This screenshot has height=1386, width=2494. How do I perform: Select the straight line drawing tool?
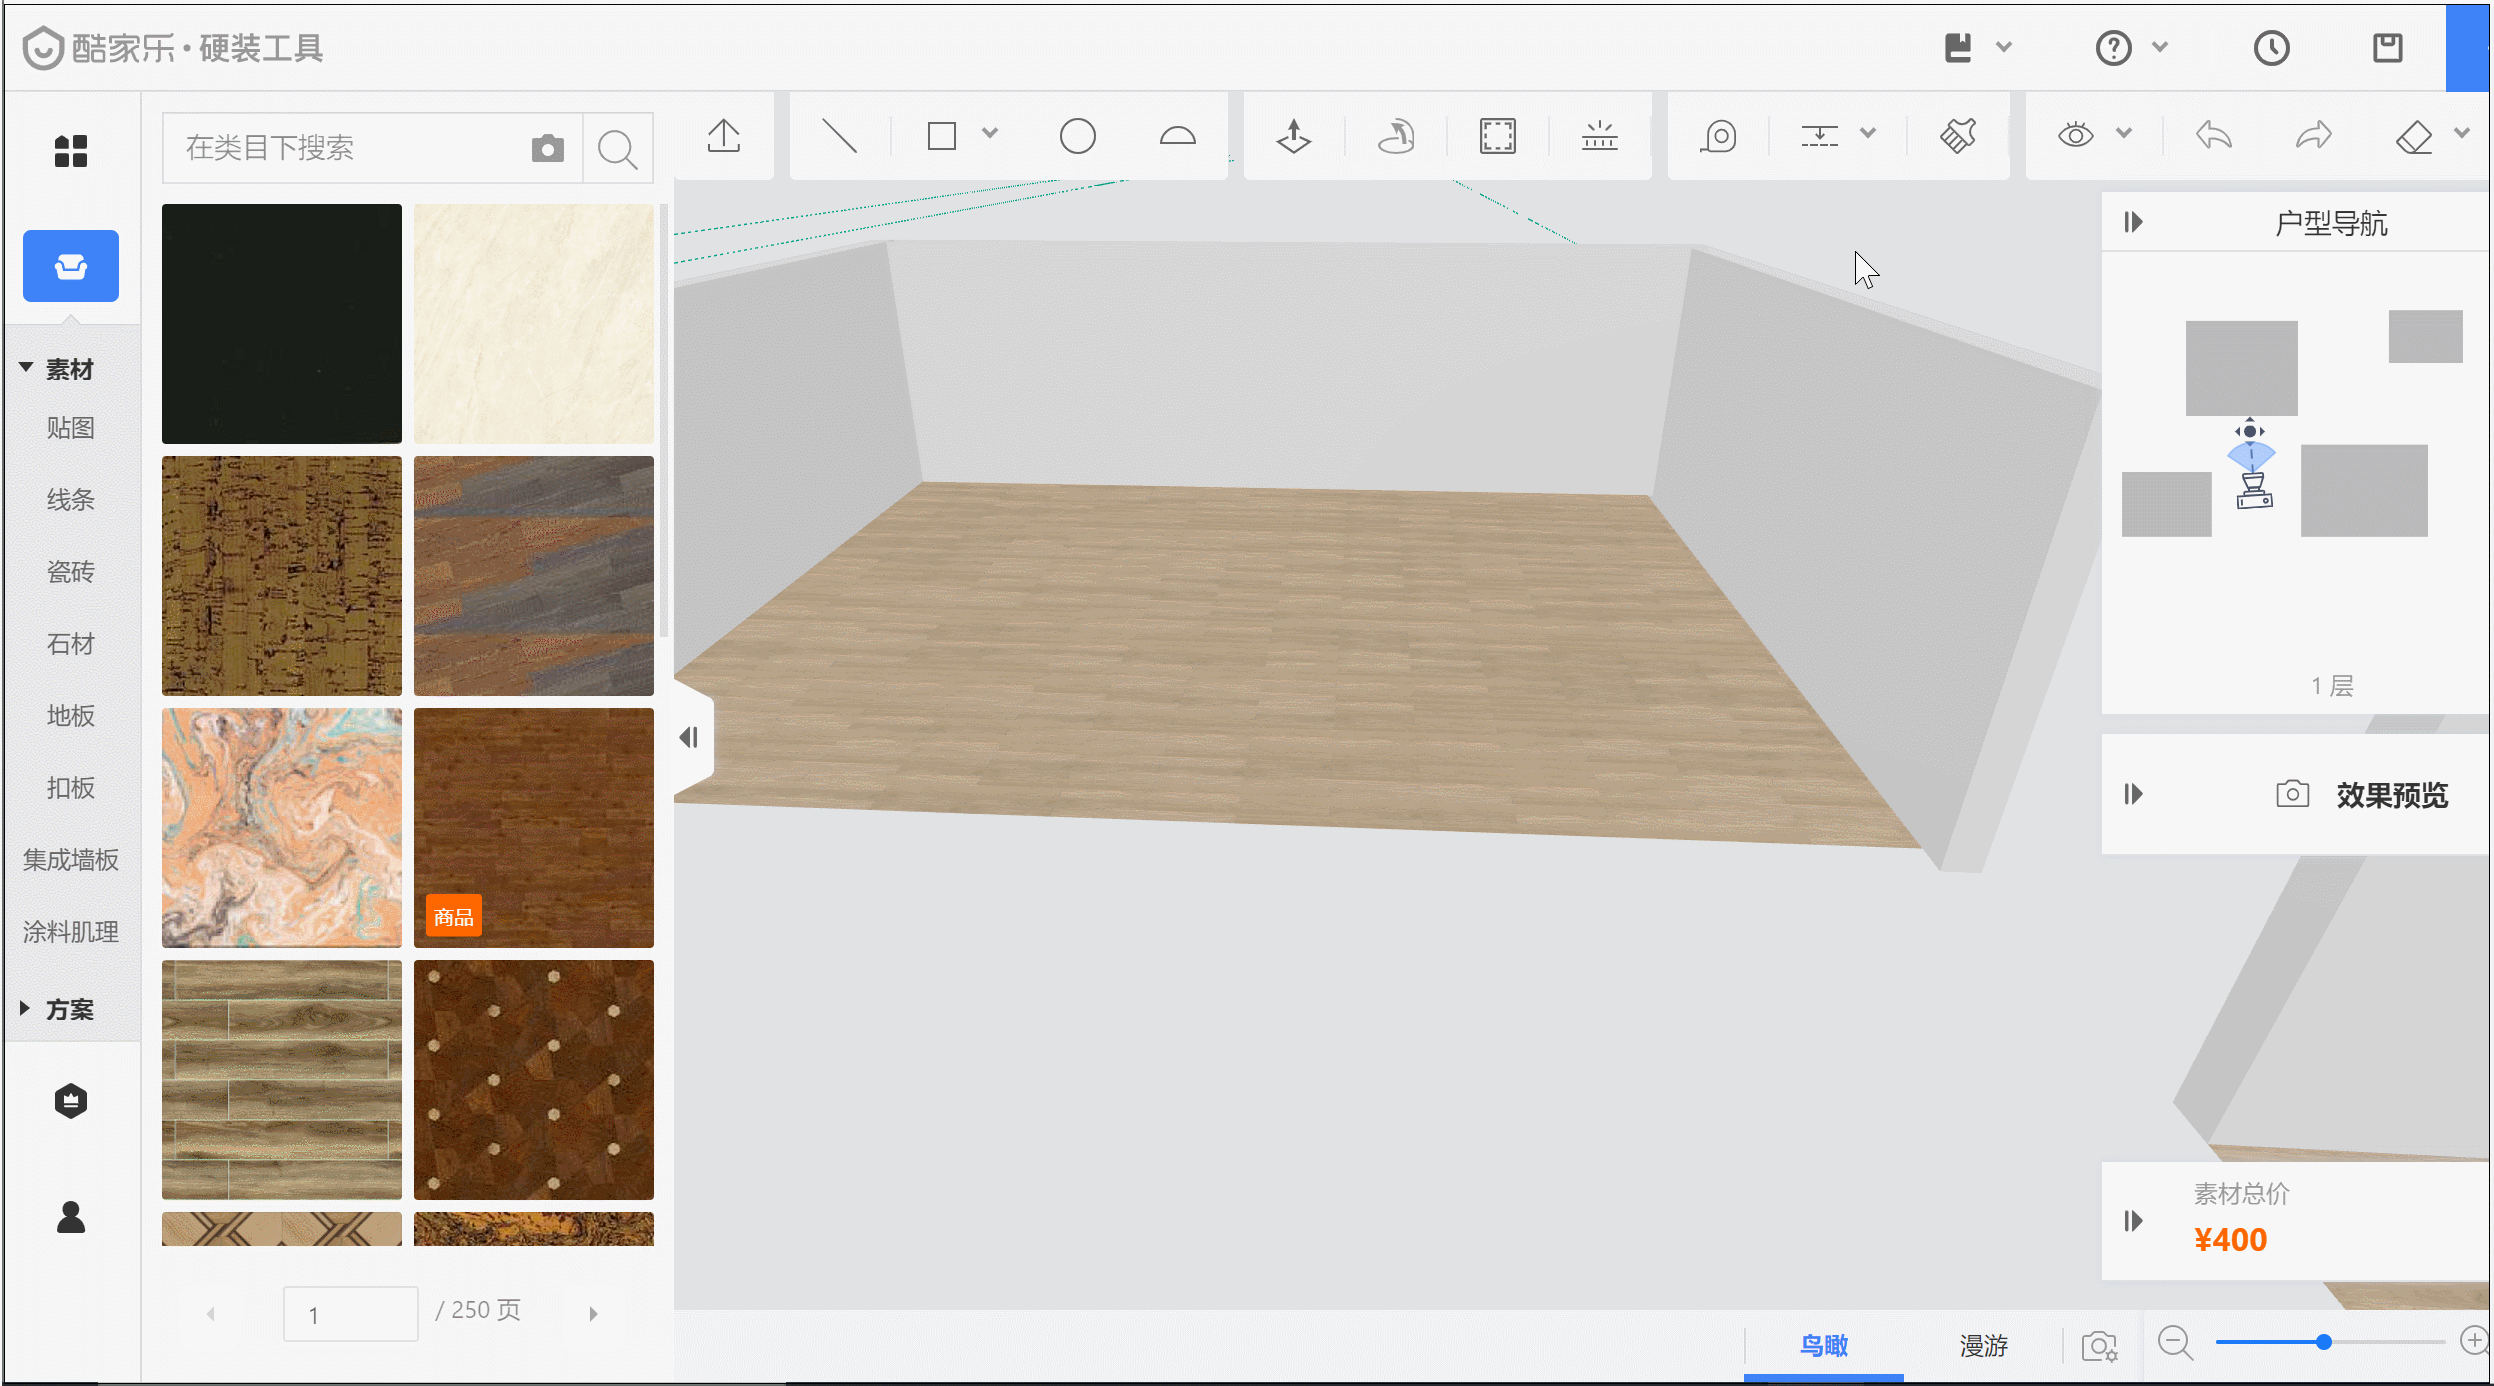click(839, 136)
